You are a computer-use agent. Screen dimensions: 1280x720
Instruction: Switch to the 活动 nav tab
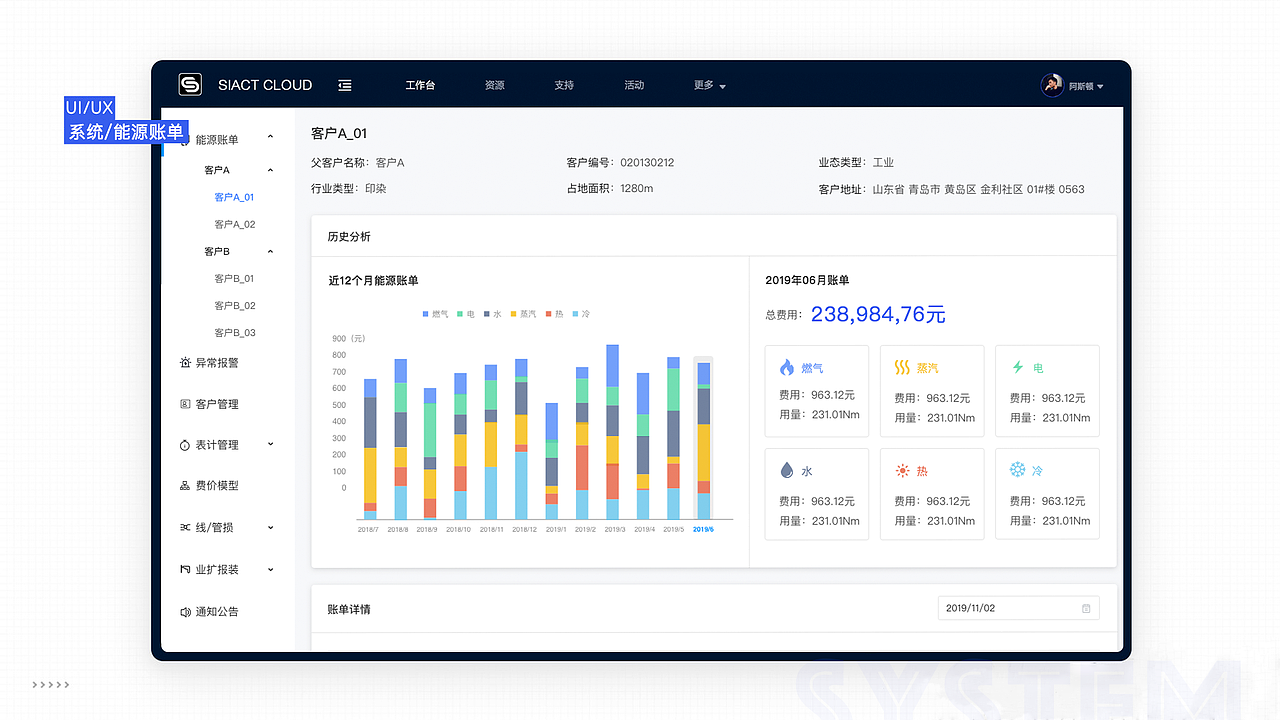(634, 85)
